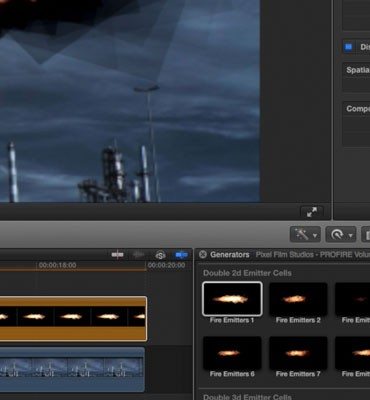The height and width of the screenshot is (400, 370).
Task: Toggle the Solo button in the timeline
Action: (x=160, y=255)
